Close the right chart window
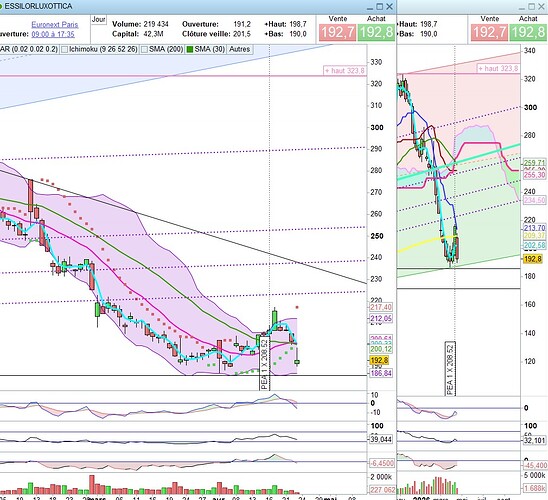 coord(541,6)
